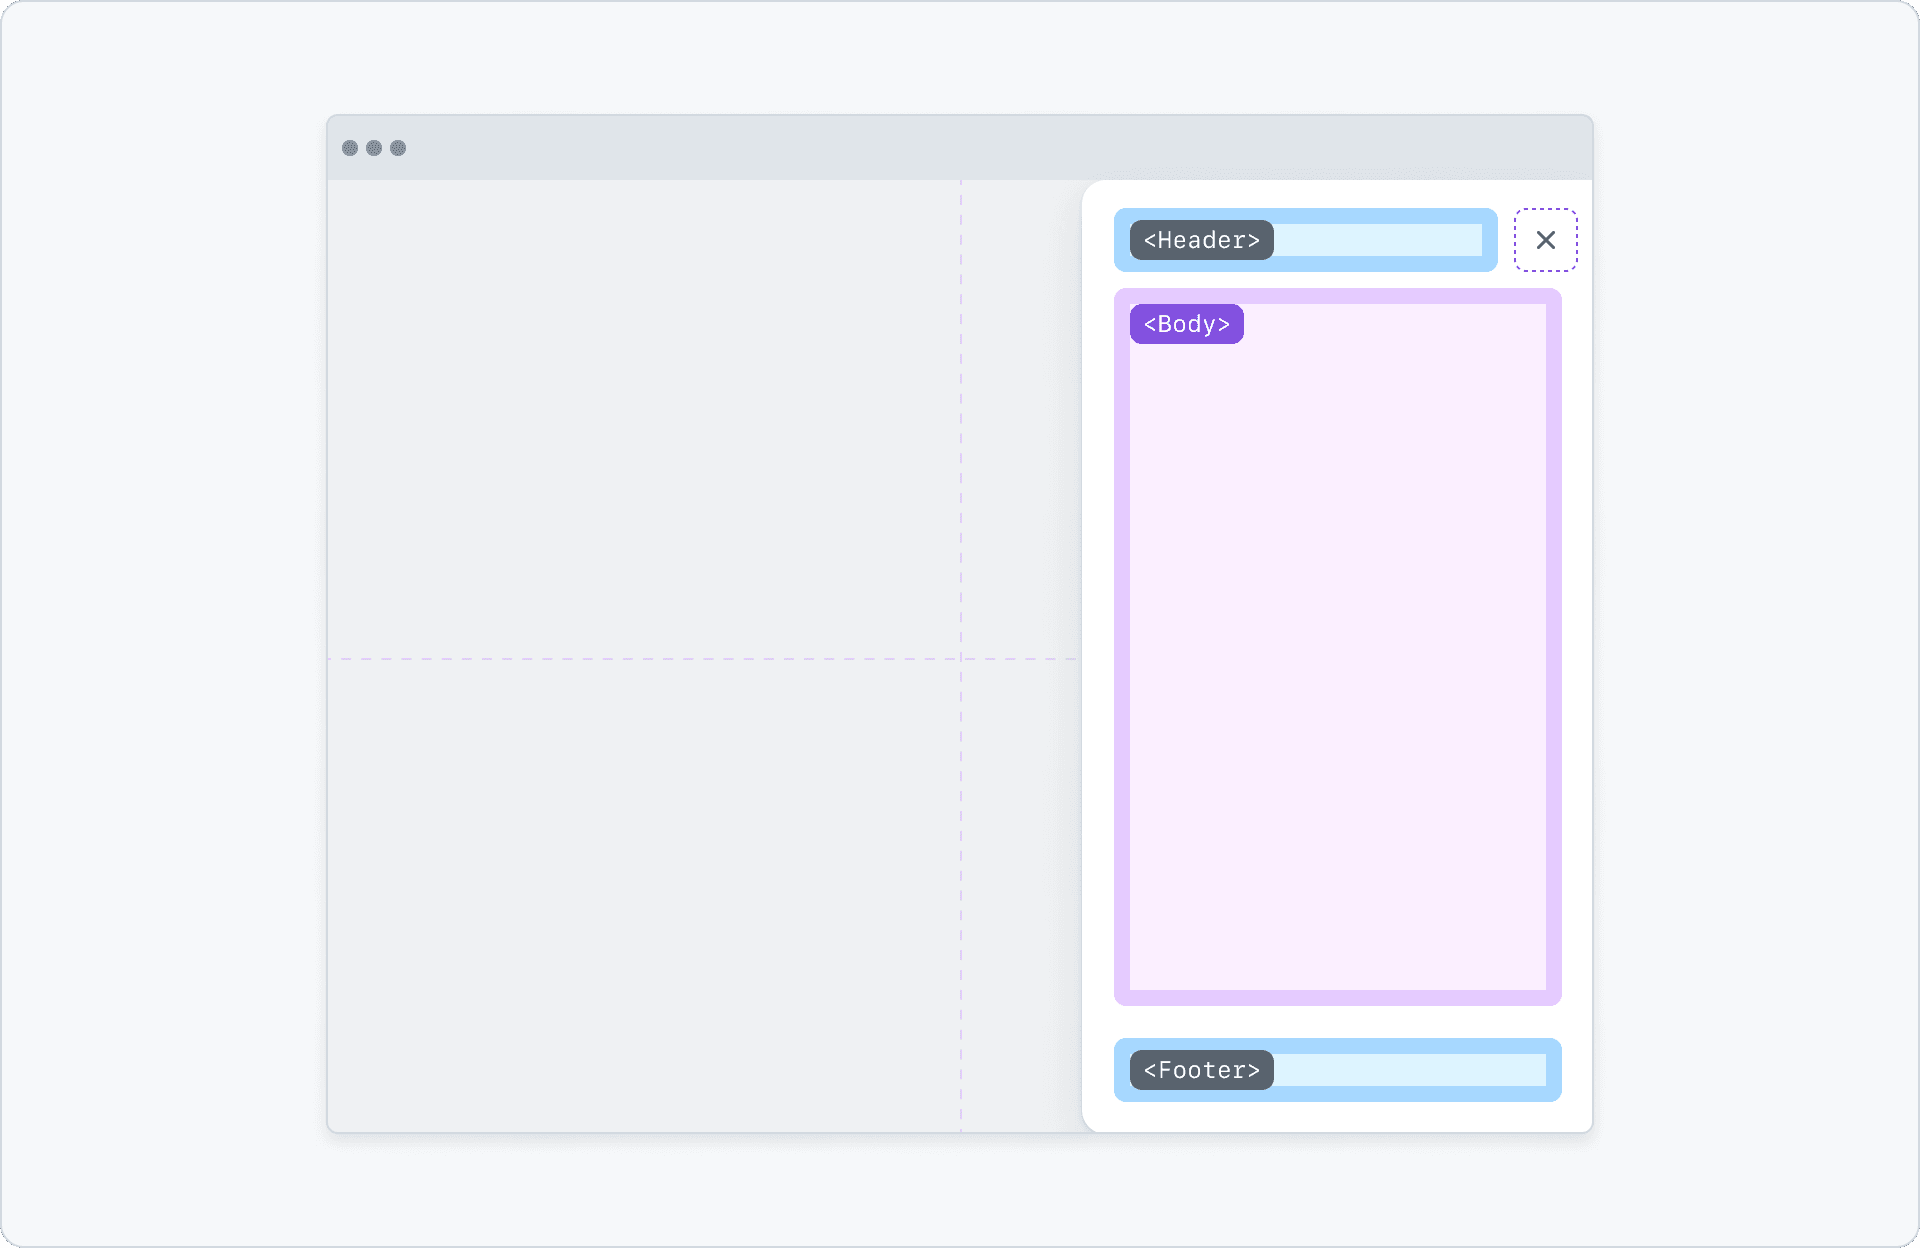
Task: Click the vertical dashed guide line
Action: click(961, 400)
